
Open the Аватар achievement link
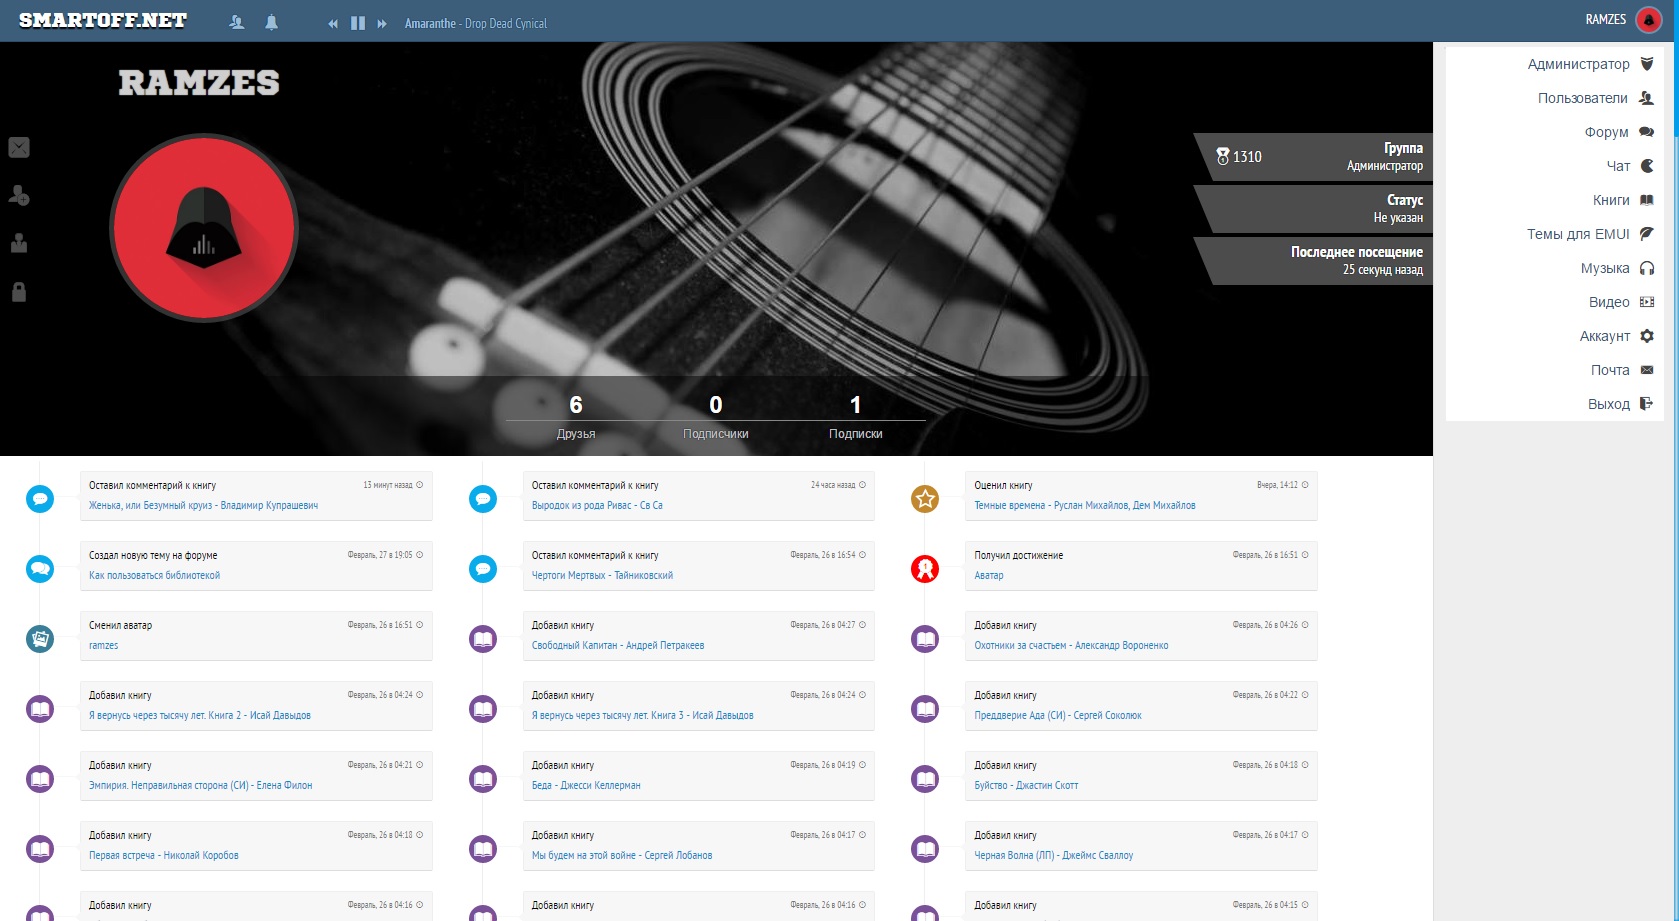point(989,576)
